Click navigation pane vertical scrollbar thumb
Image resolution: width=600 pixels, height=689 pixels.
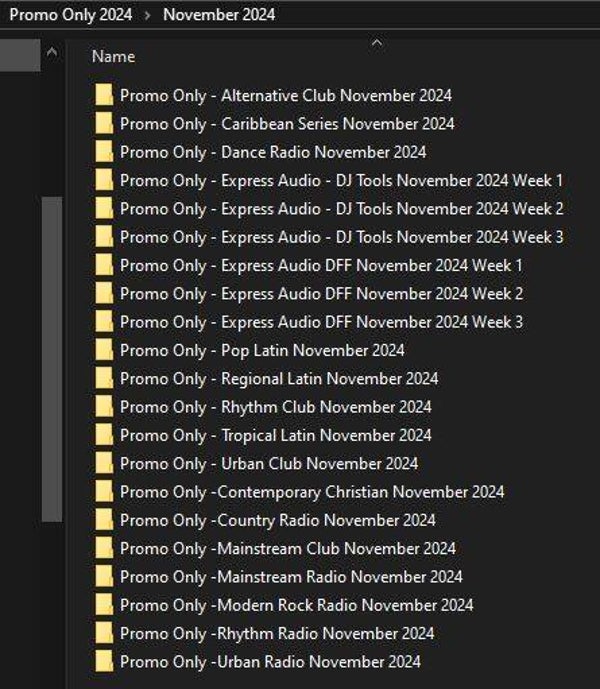pyautogui.click(x=52, y=359)
